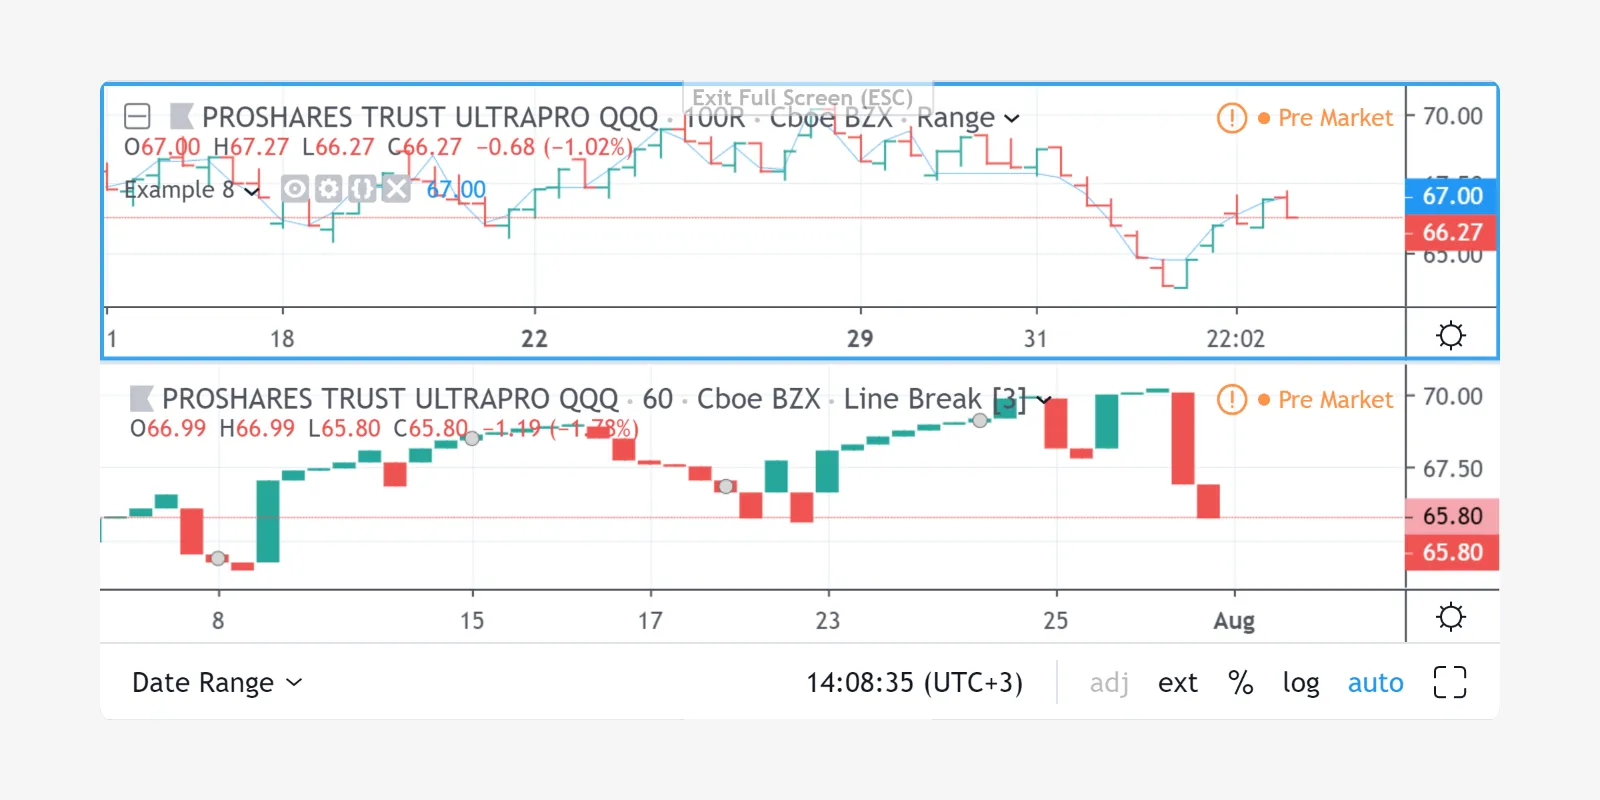The image size is (1600, 800).
Task: Open the Date Range dropdown
Action: tap(217, 682)
